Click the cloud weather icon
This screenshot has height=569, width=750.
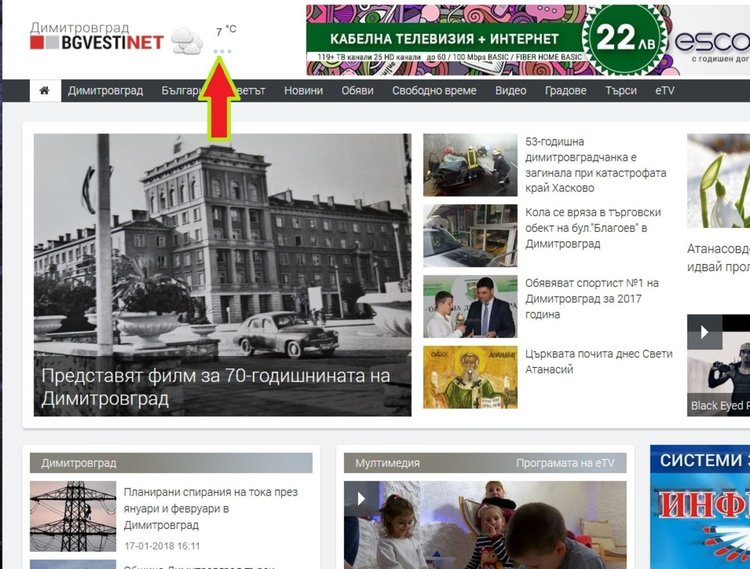pyautogui.click(x=186, y=41)
